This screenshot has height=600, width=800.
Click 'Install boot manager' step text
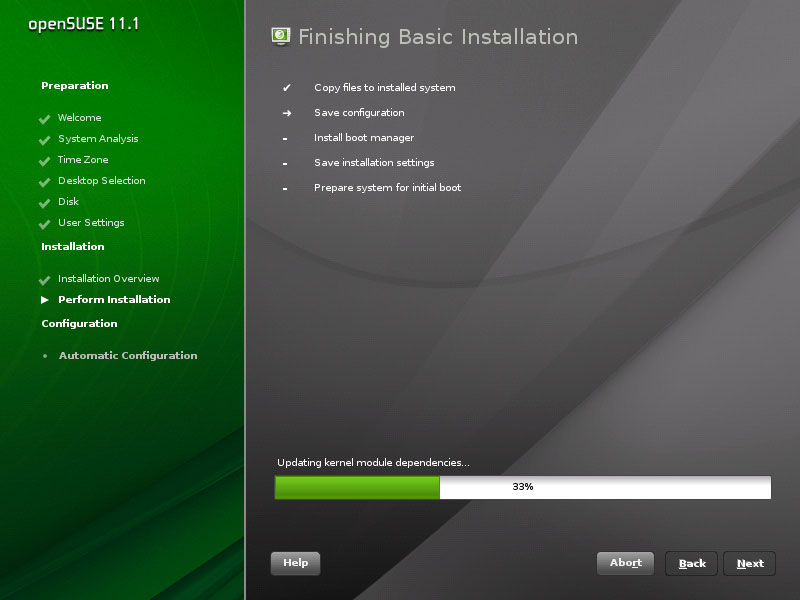click(x=364, y=138)
